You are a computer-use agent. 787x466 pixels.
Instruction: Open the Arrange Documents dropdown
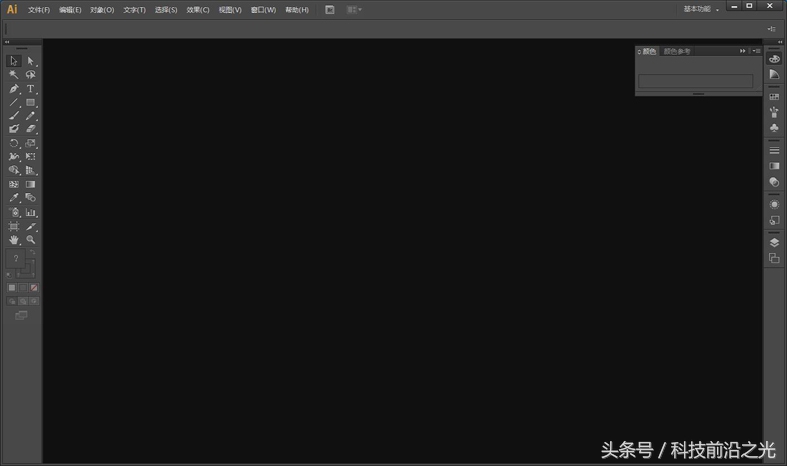[354, 10]
